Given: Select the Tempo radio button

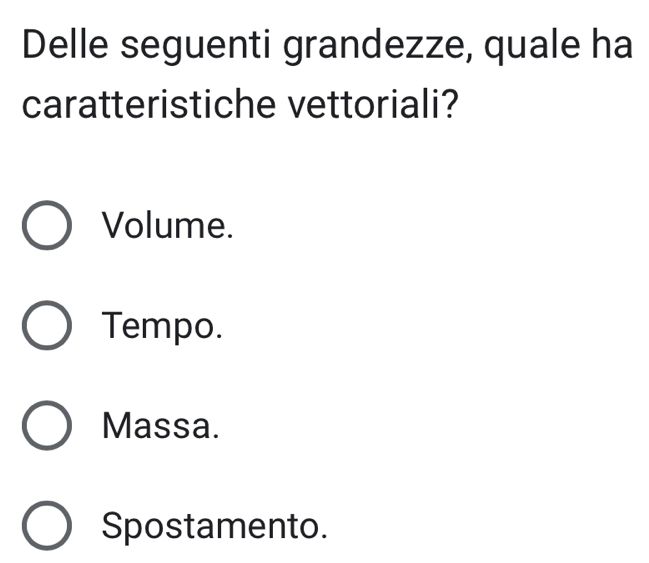Looking at the screenshot, I should point(46,327).
